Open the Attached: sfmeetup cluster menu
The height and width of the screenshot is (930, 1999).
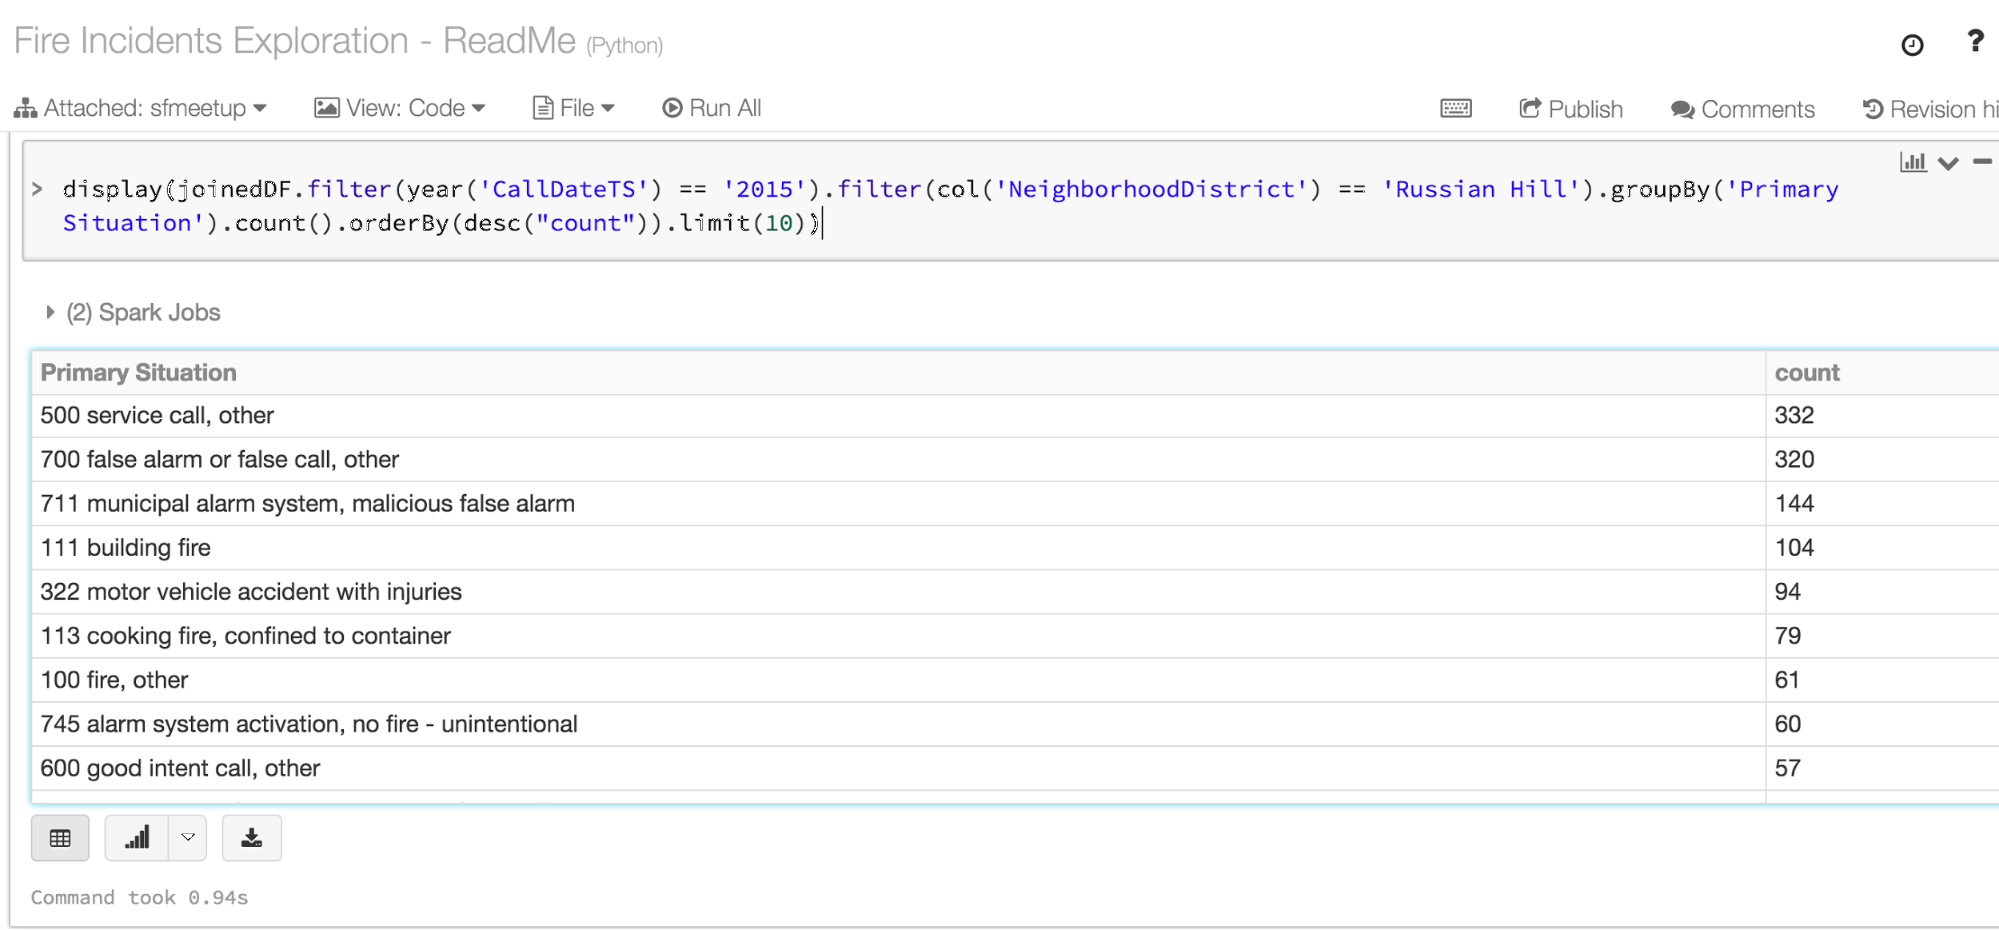coord(141,108)
